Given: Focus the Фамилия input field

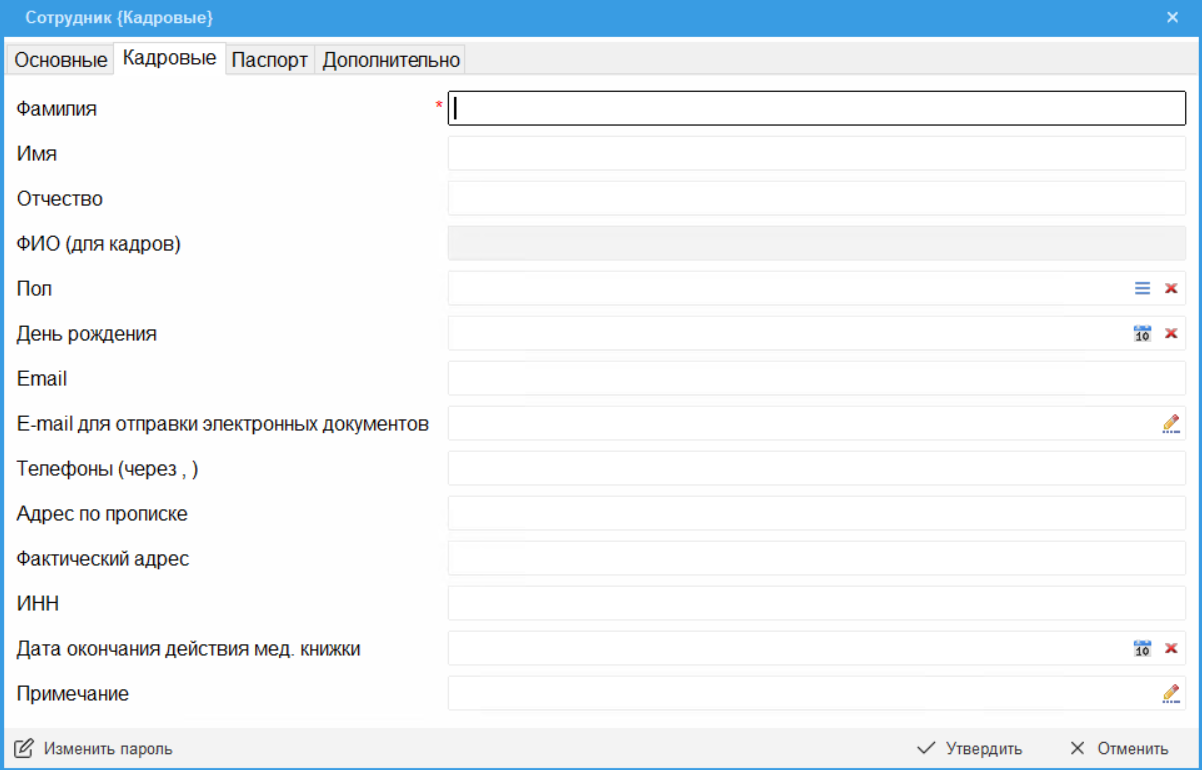Looking at the screenshot, I should coord(816,108).
